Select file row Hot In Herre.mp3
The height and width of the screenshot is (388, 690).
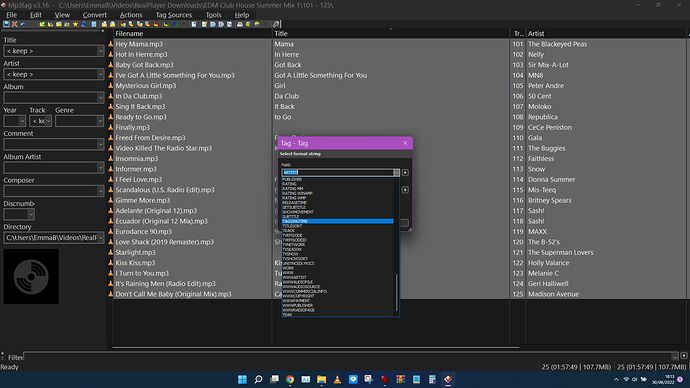tap(193, 55)
